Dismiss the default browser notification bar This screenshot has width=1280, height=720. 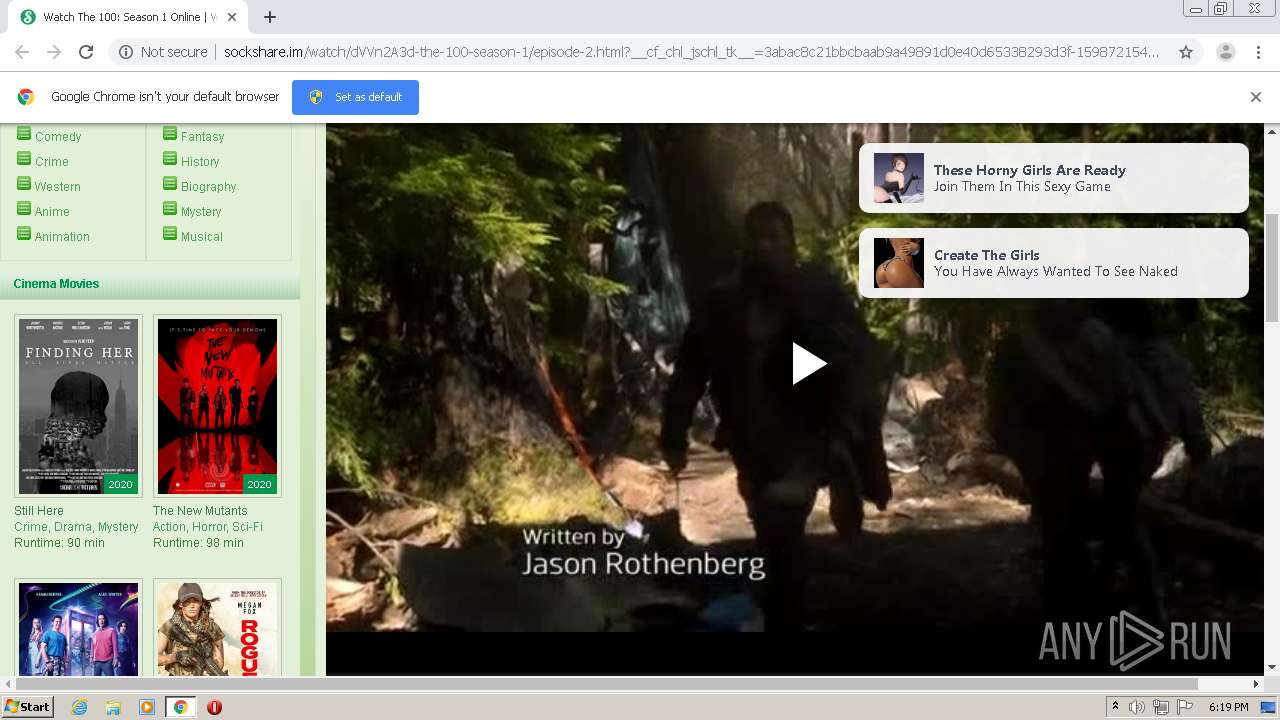[x=1256, y=97]
